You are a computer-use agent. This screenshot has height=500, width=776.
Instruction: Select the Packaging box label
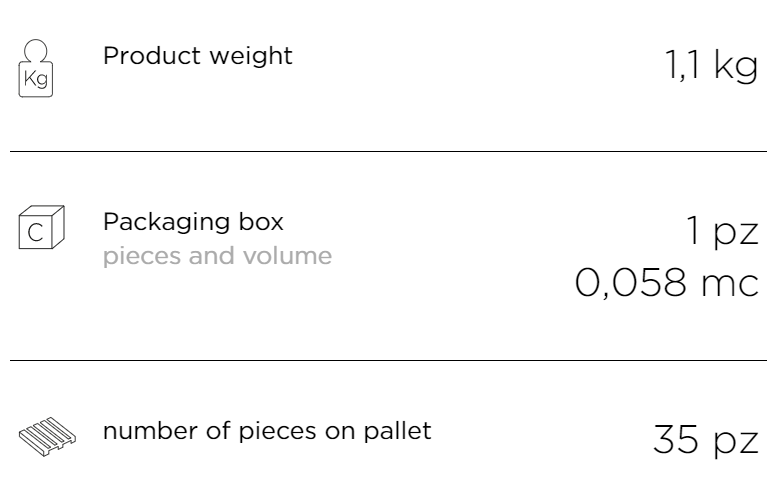click(193, 222)
